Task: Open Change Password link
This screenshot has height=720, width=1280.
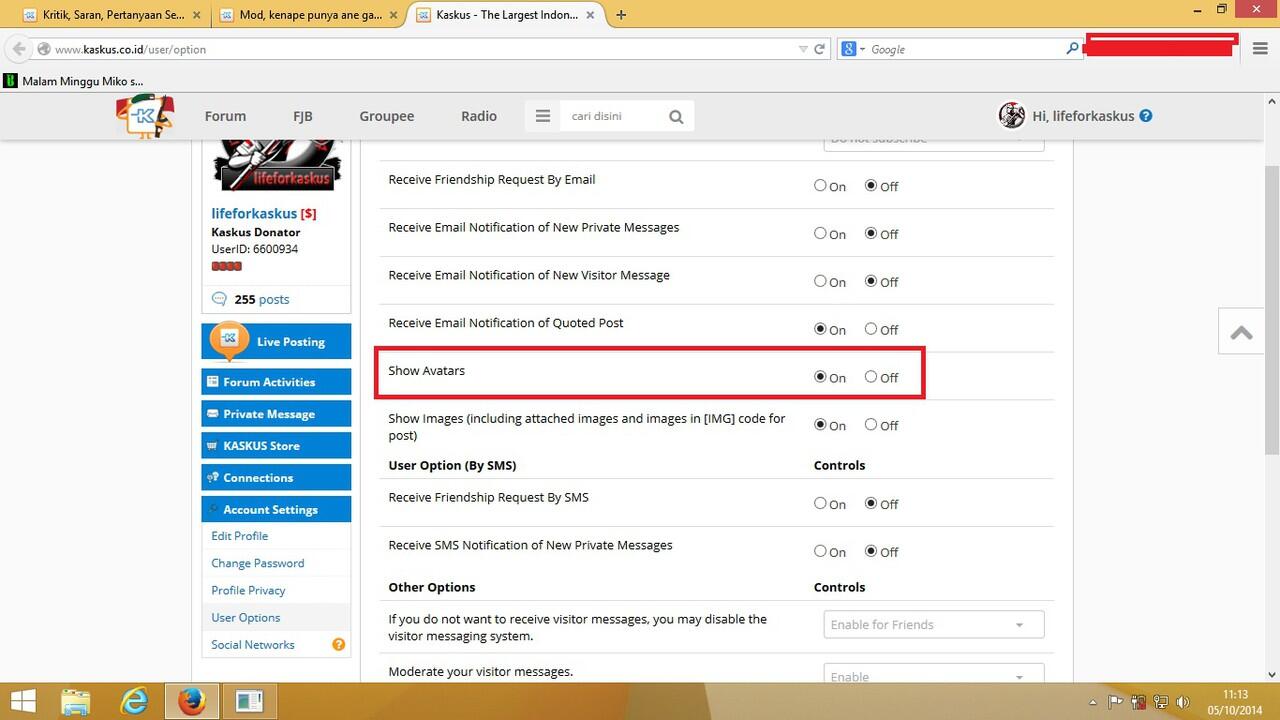Action: tap(258, 563)
